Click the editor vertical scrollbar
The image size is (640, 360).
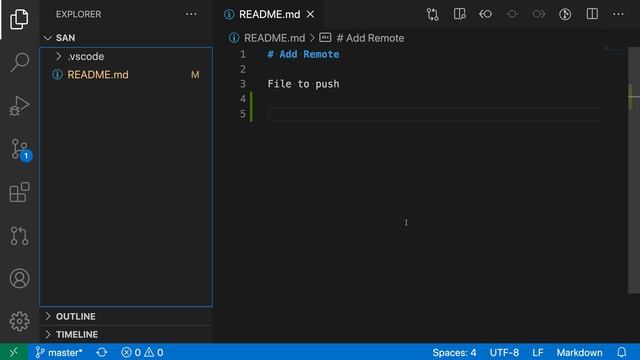[634, 170]
